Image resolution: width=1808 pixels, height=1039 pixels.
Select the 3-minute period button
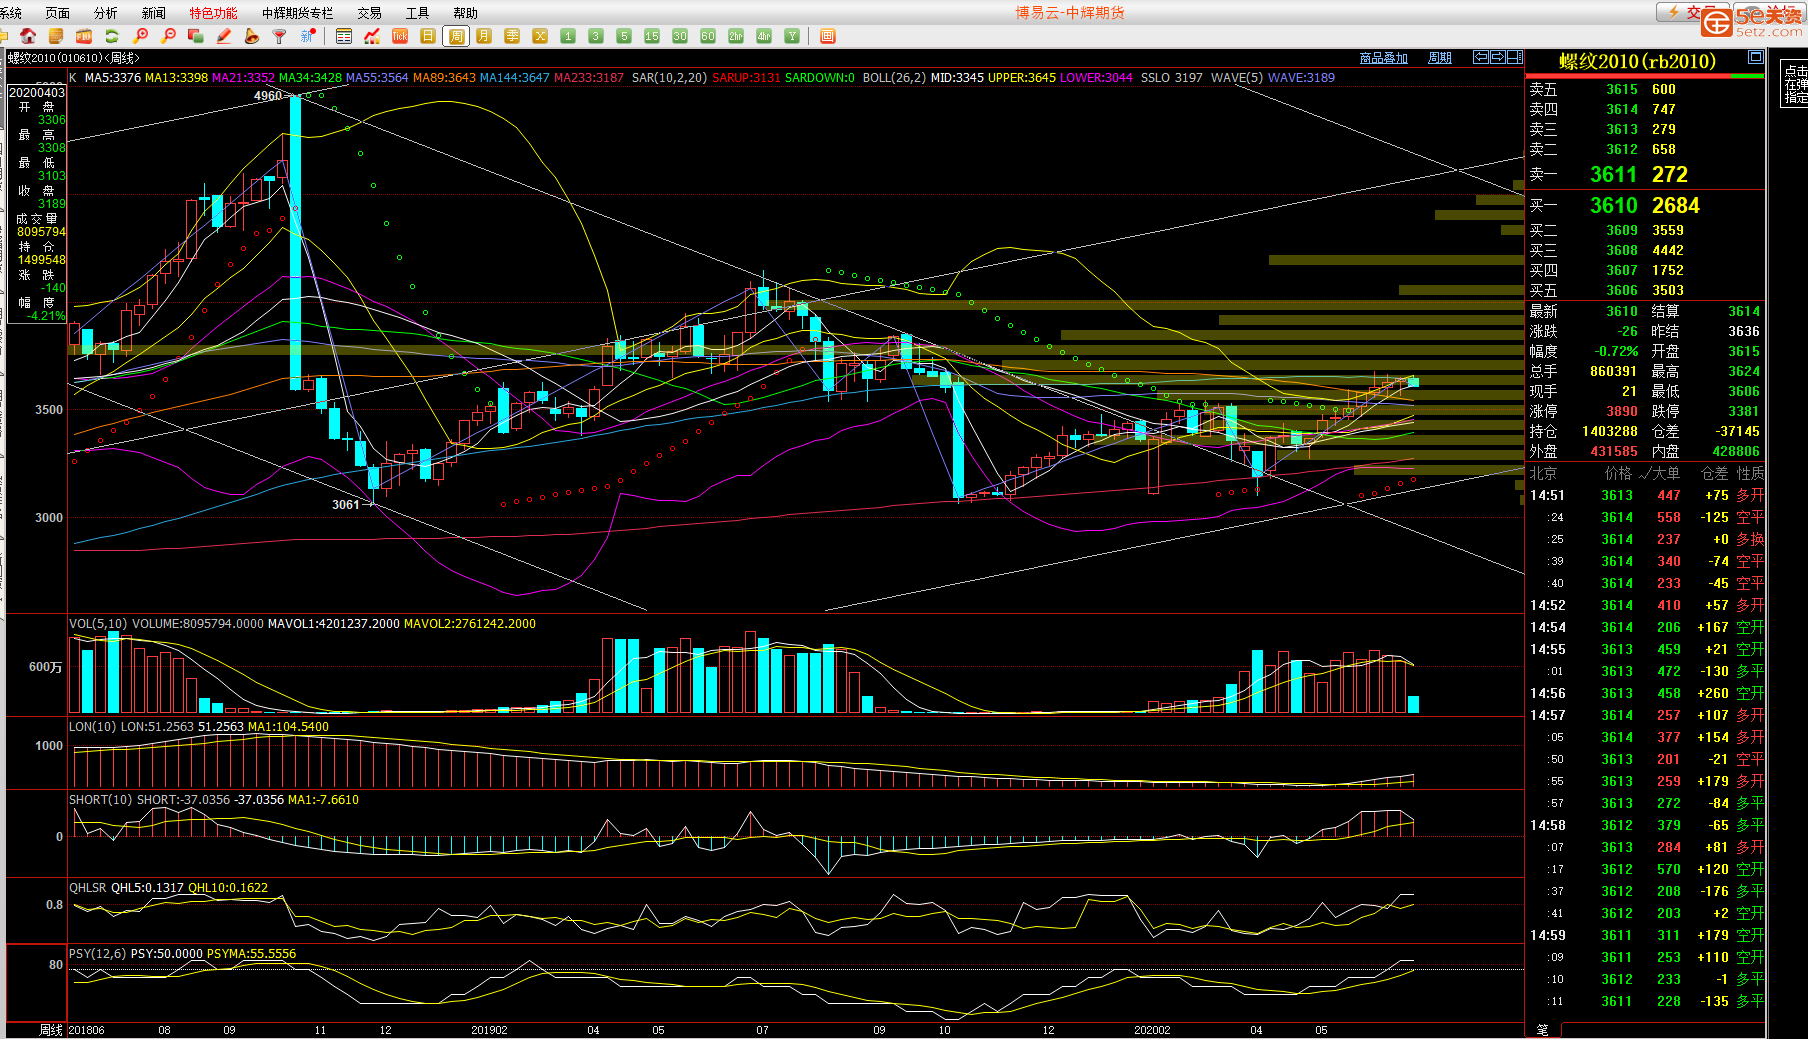(x=596, y=36)
